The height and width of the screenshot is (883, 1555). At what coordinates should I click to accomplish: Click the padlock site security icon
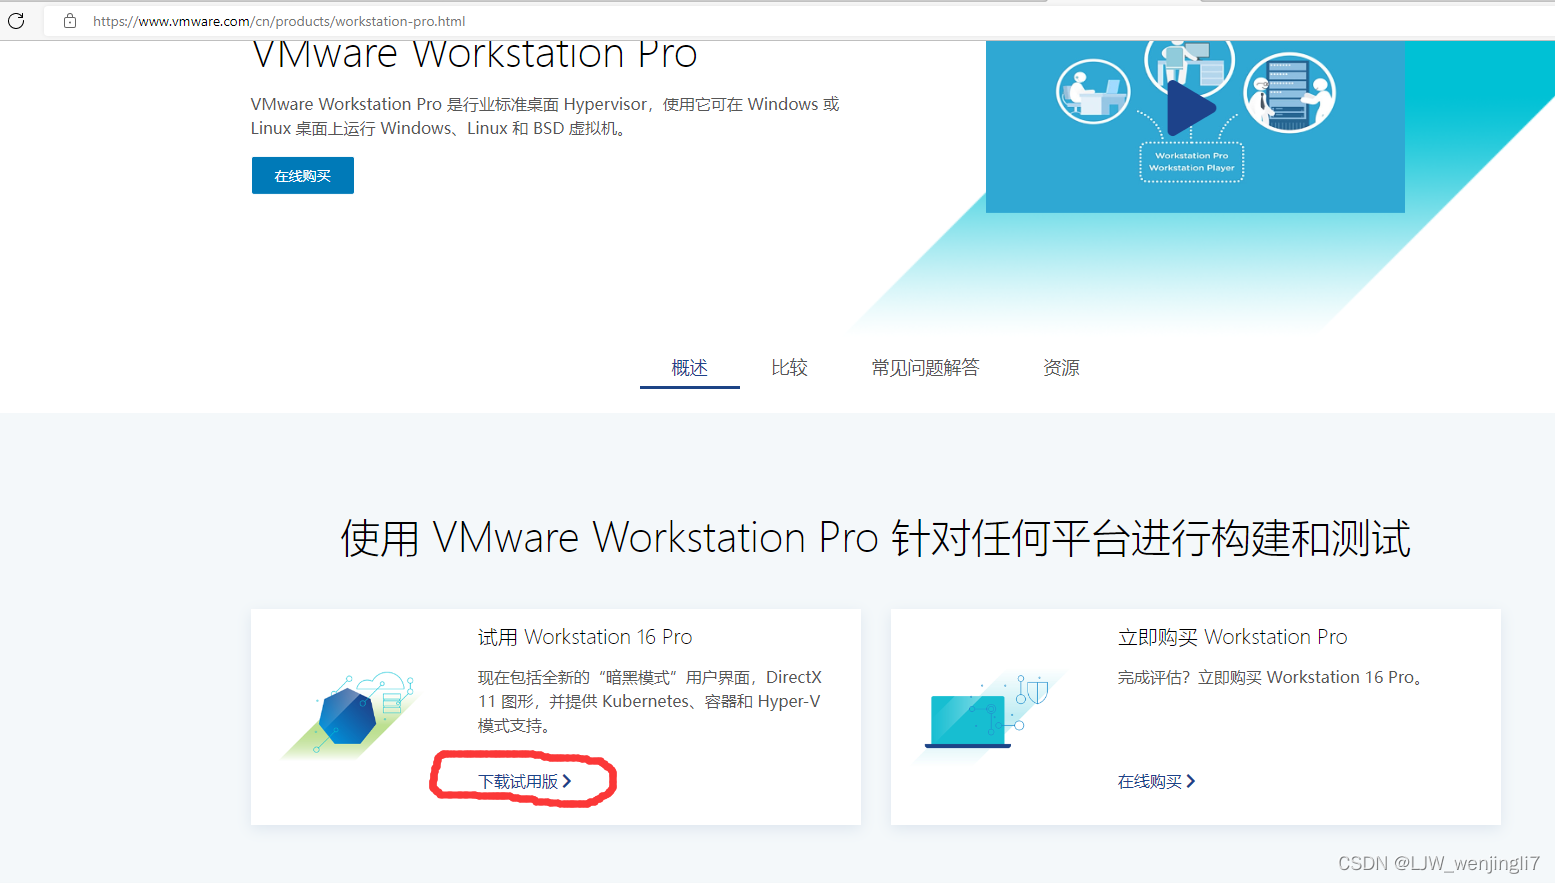pos(70,20)
